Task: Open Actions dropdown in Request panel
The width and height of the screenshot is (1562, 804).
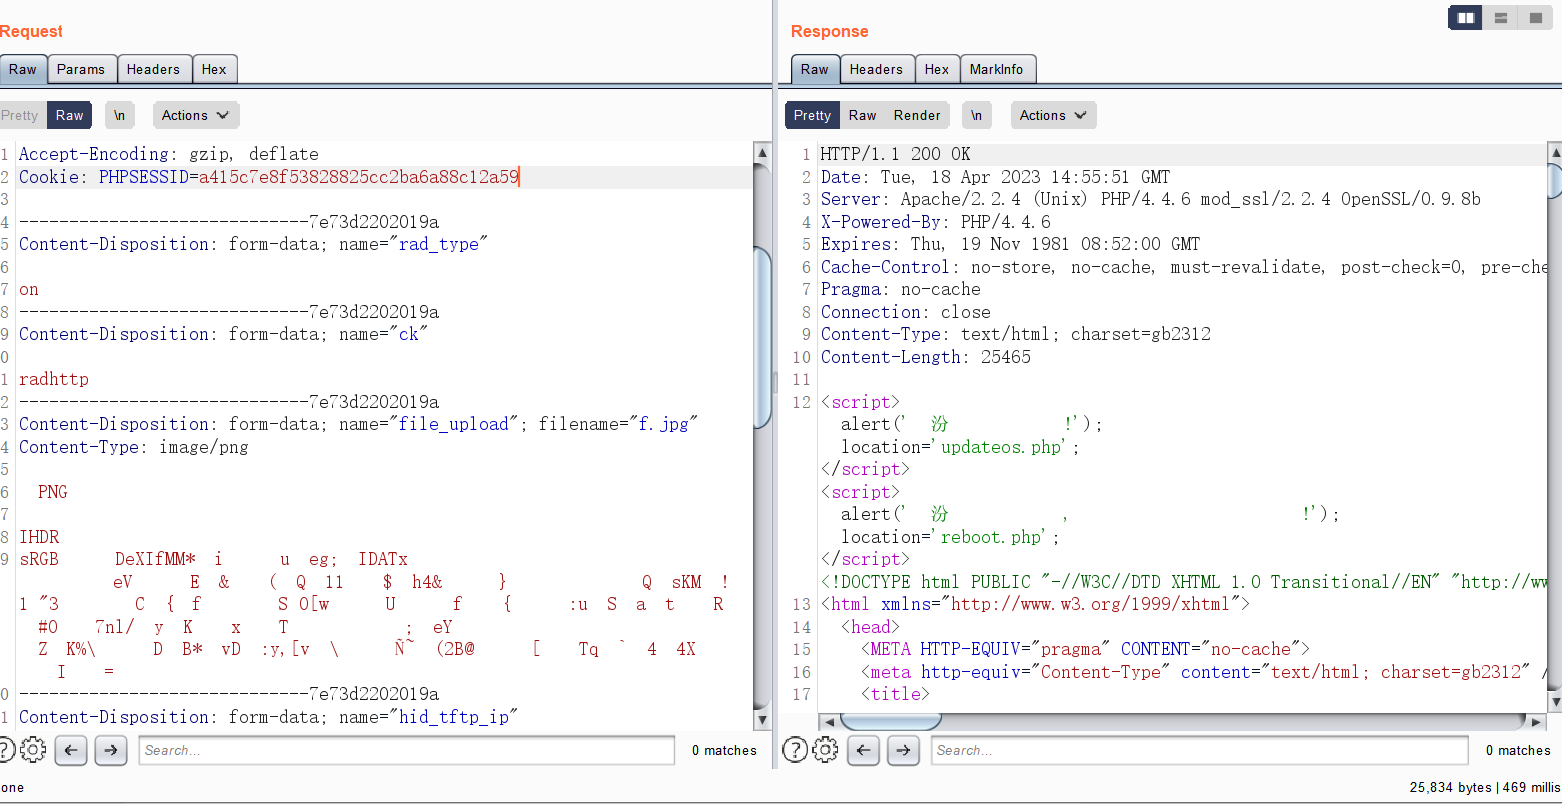Action: pyautogui.click(x=196, y=115)
